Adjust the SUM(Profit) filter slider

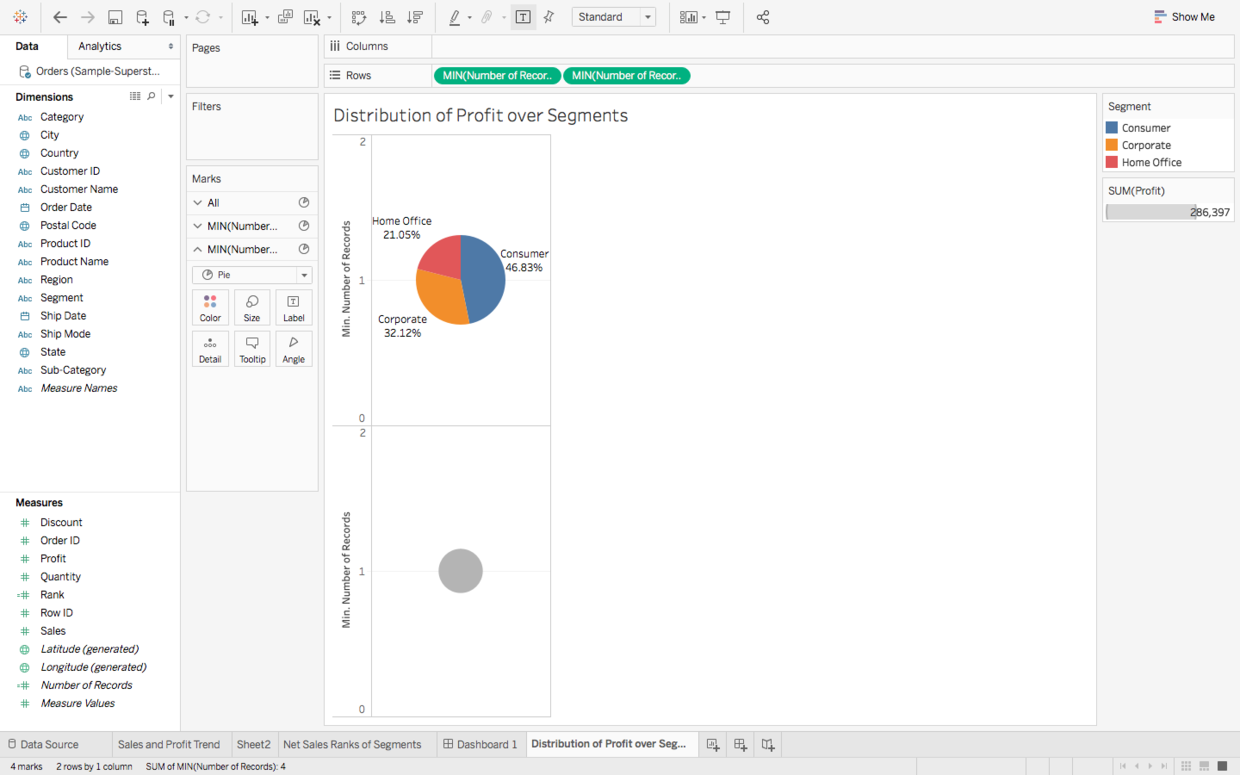point(1152,212)
